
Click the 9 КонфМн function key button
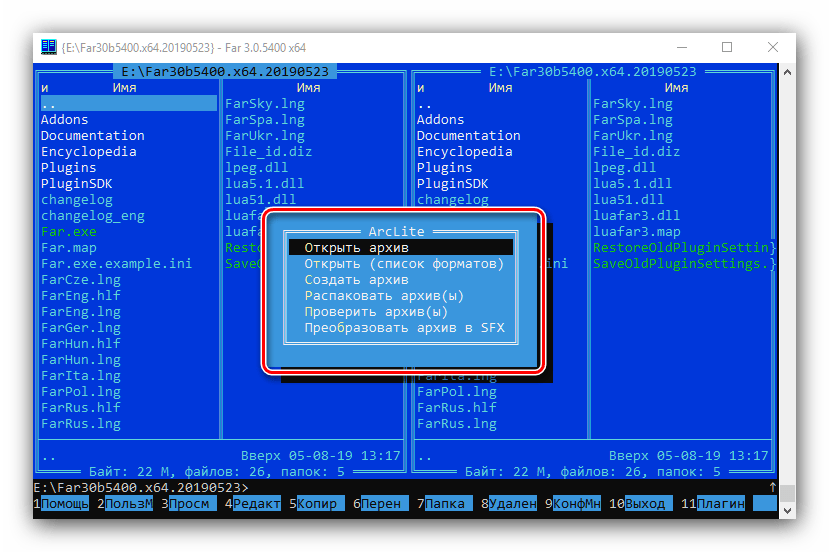(x=573, y=503)
